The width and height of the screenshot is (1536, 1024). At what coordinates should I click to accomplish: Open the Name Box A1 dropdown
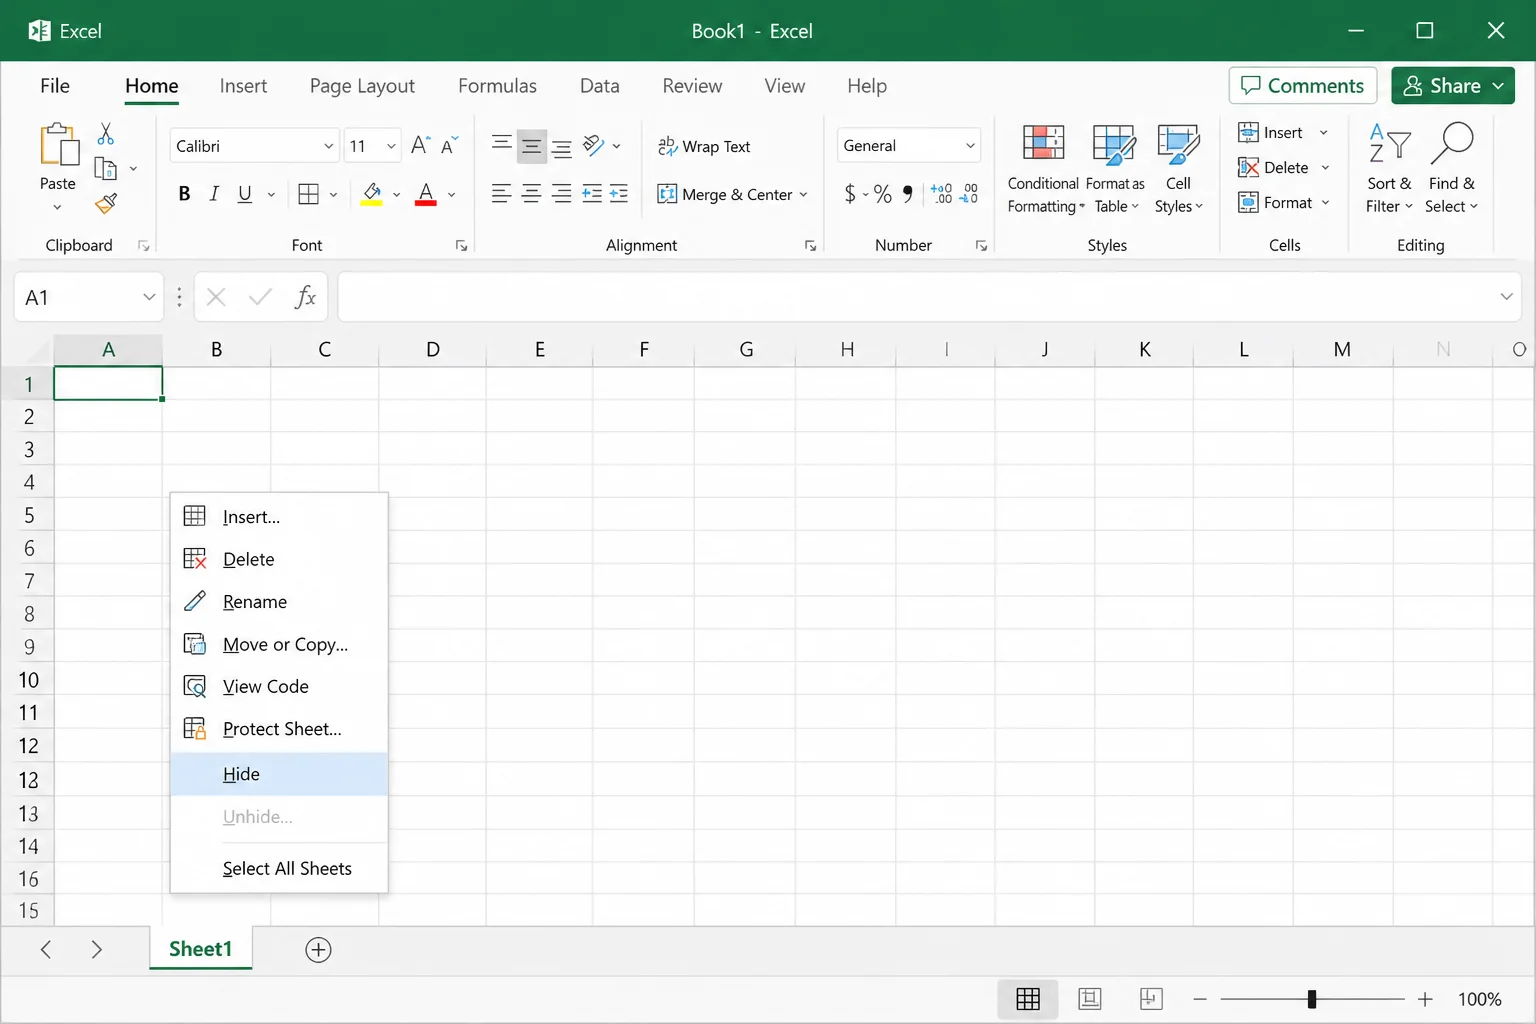(x=149, y=297)
